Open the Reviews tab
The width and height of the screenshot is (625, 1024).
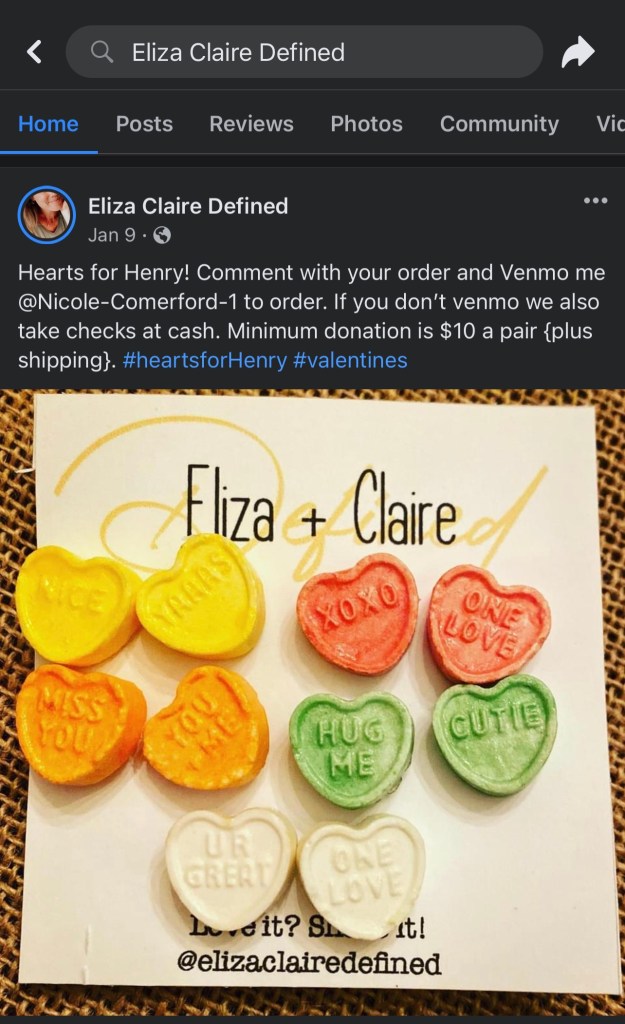(x=251, y=123)
